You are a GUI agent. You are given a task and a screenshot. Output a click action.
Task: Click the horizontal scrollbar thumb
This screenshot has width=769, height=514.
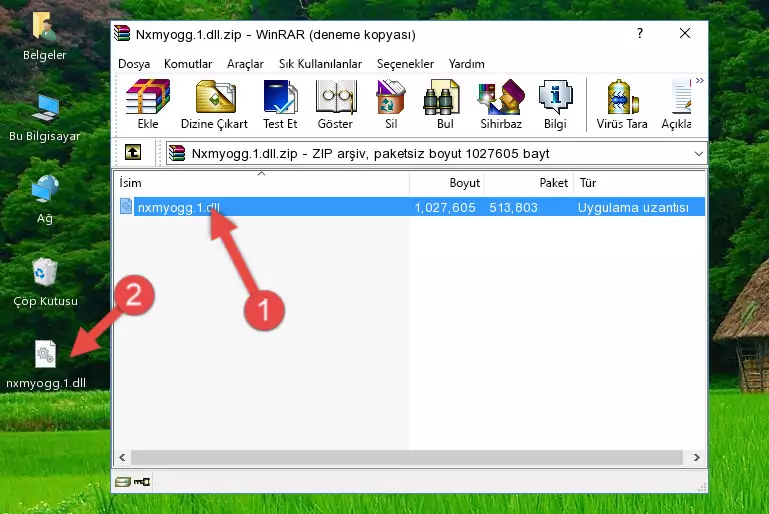(407, 458)
